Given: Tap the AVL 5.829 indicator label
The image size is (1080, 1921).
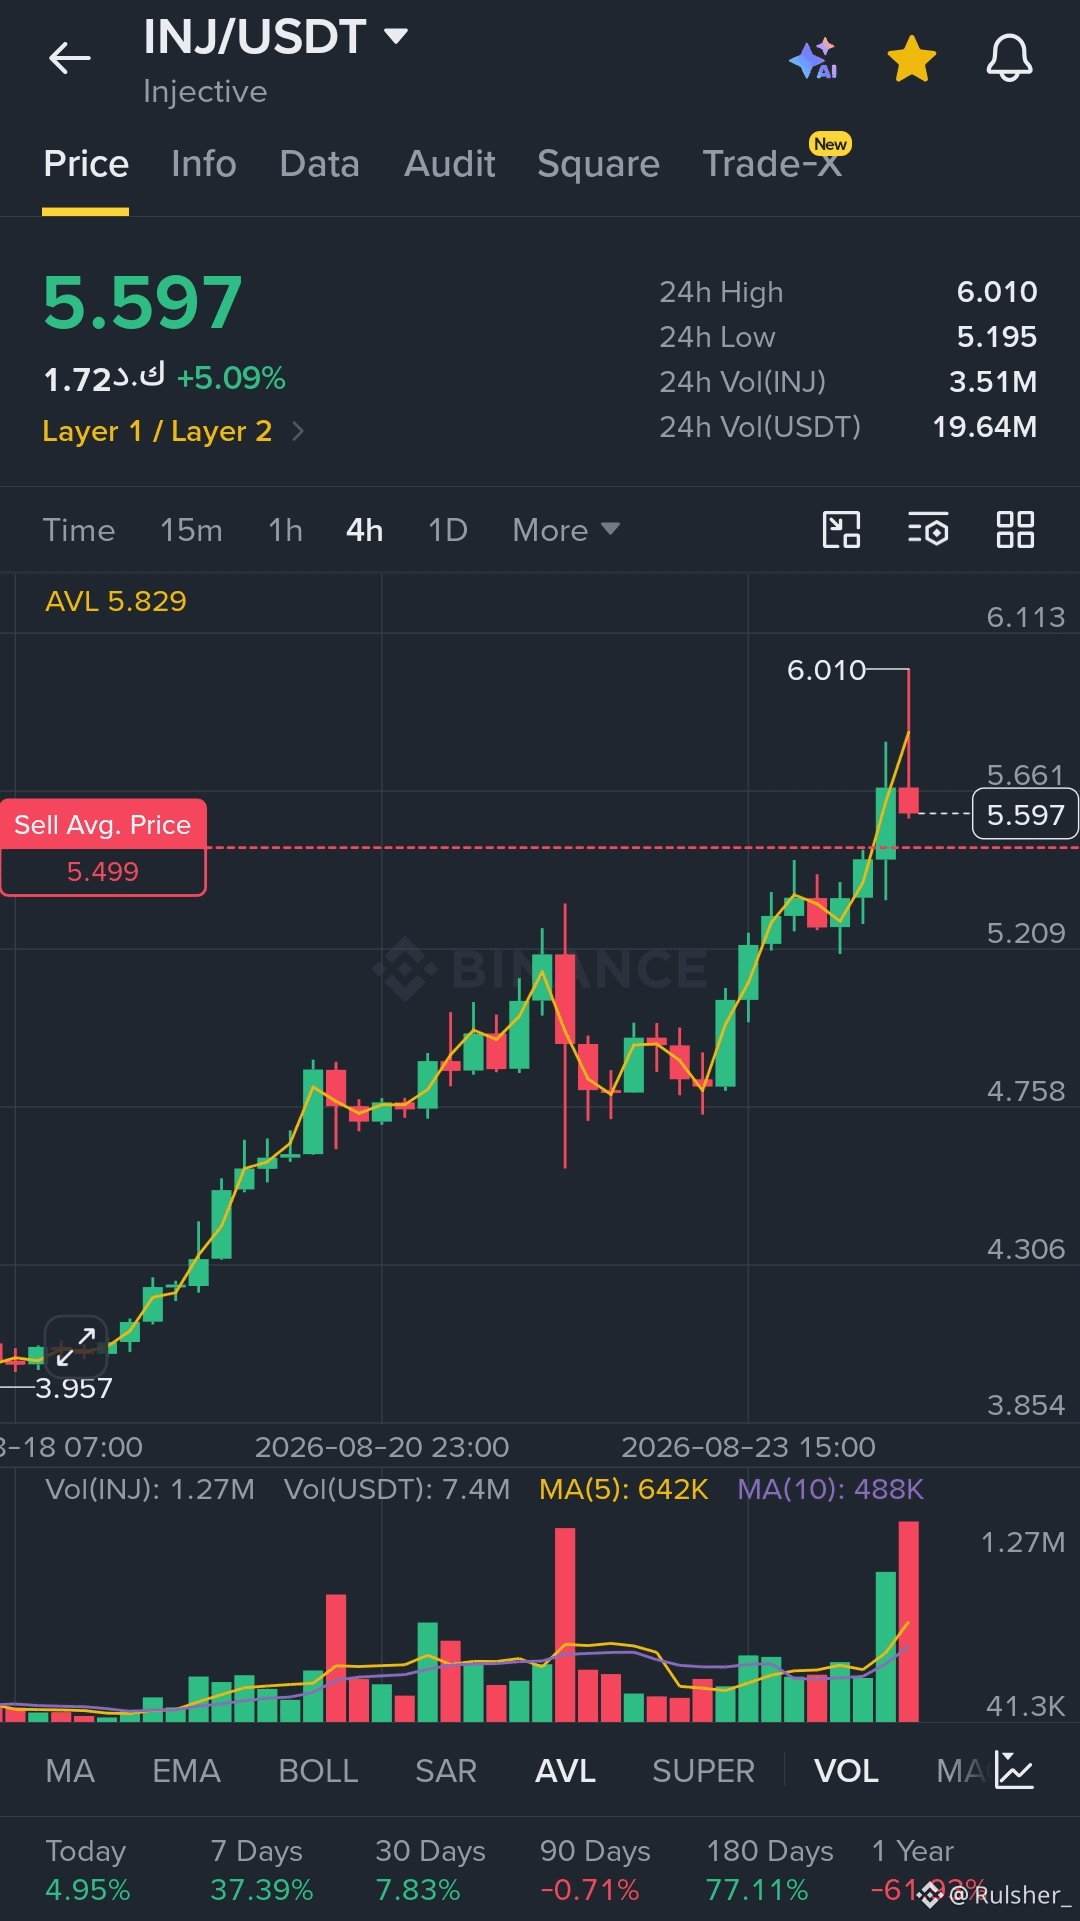Looking at the screenshot, I should tap(116, 601).
